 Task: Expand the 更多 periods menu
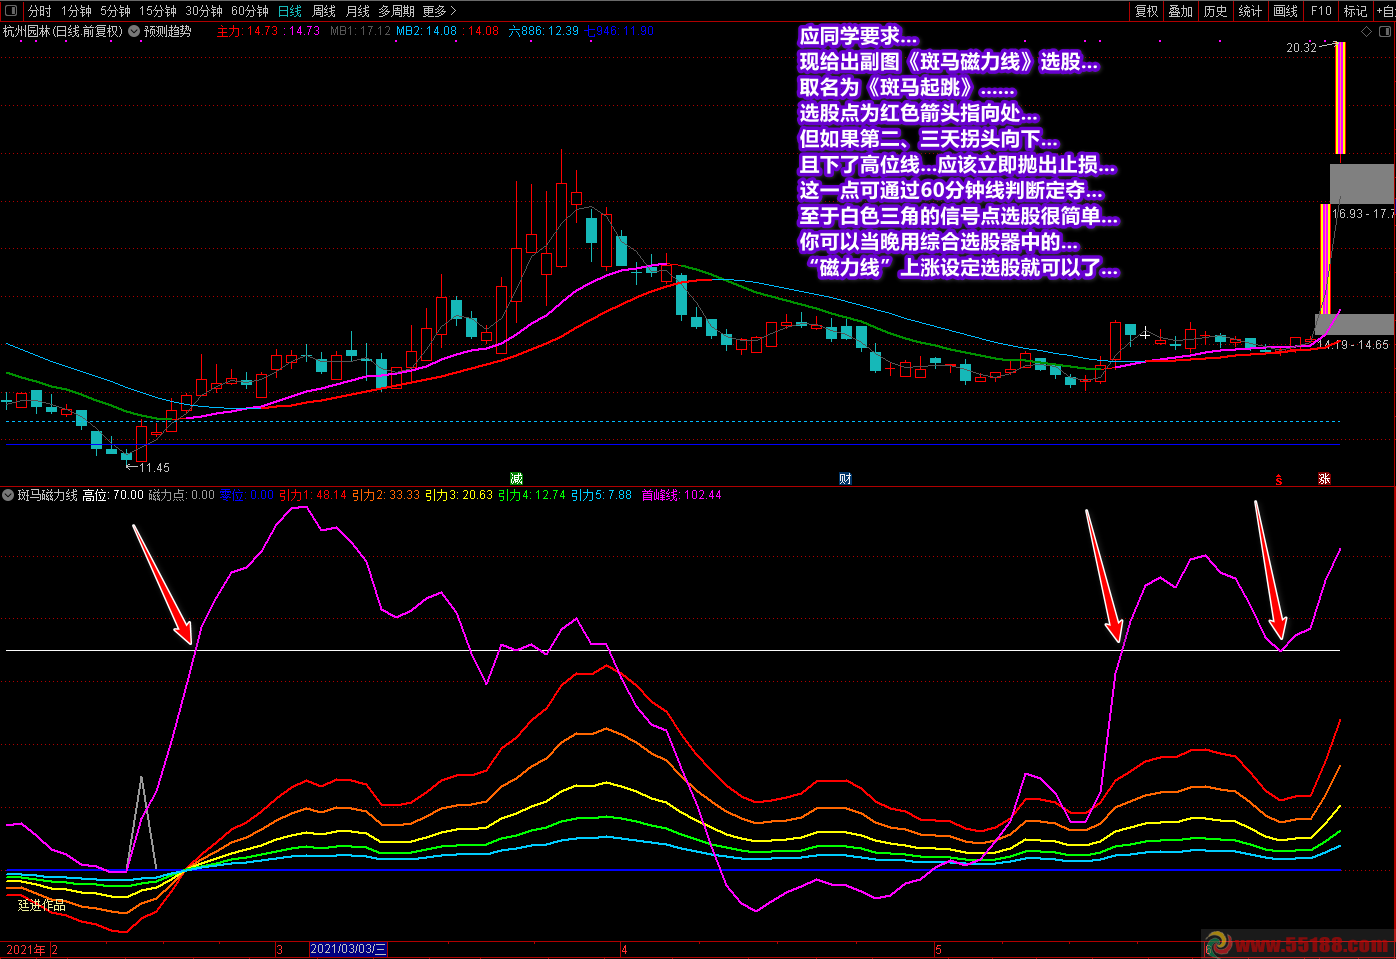click(x=438, y=11)
